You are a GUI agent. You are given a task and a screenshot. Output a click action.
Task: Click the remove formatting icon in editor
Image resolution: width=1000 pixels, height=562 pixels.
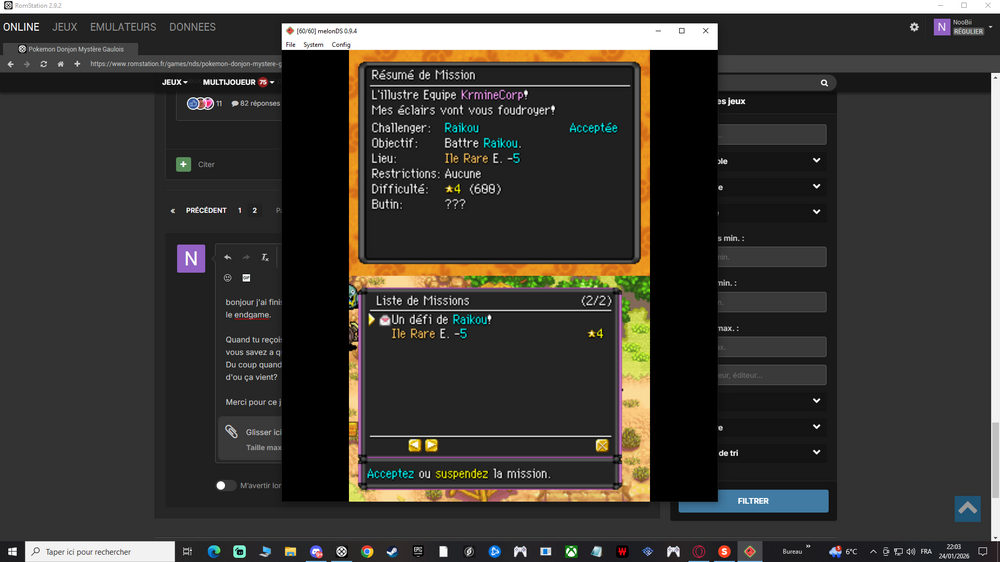pos(265,257)
